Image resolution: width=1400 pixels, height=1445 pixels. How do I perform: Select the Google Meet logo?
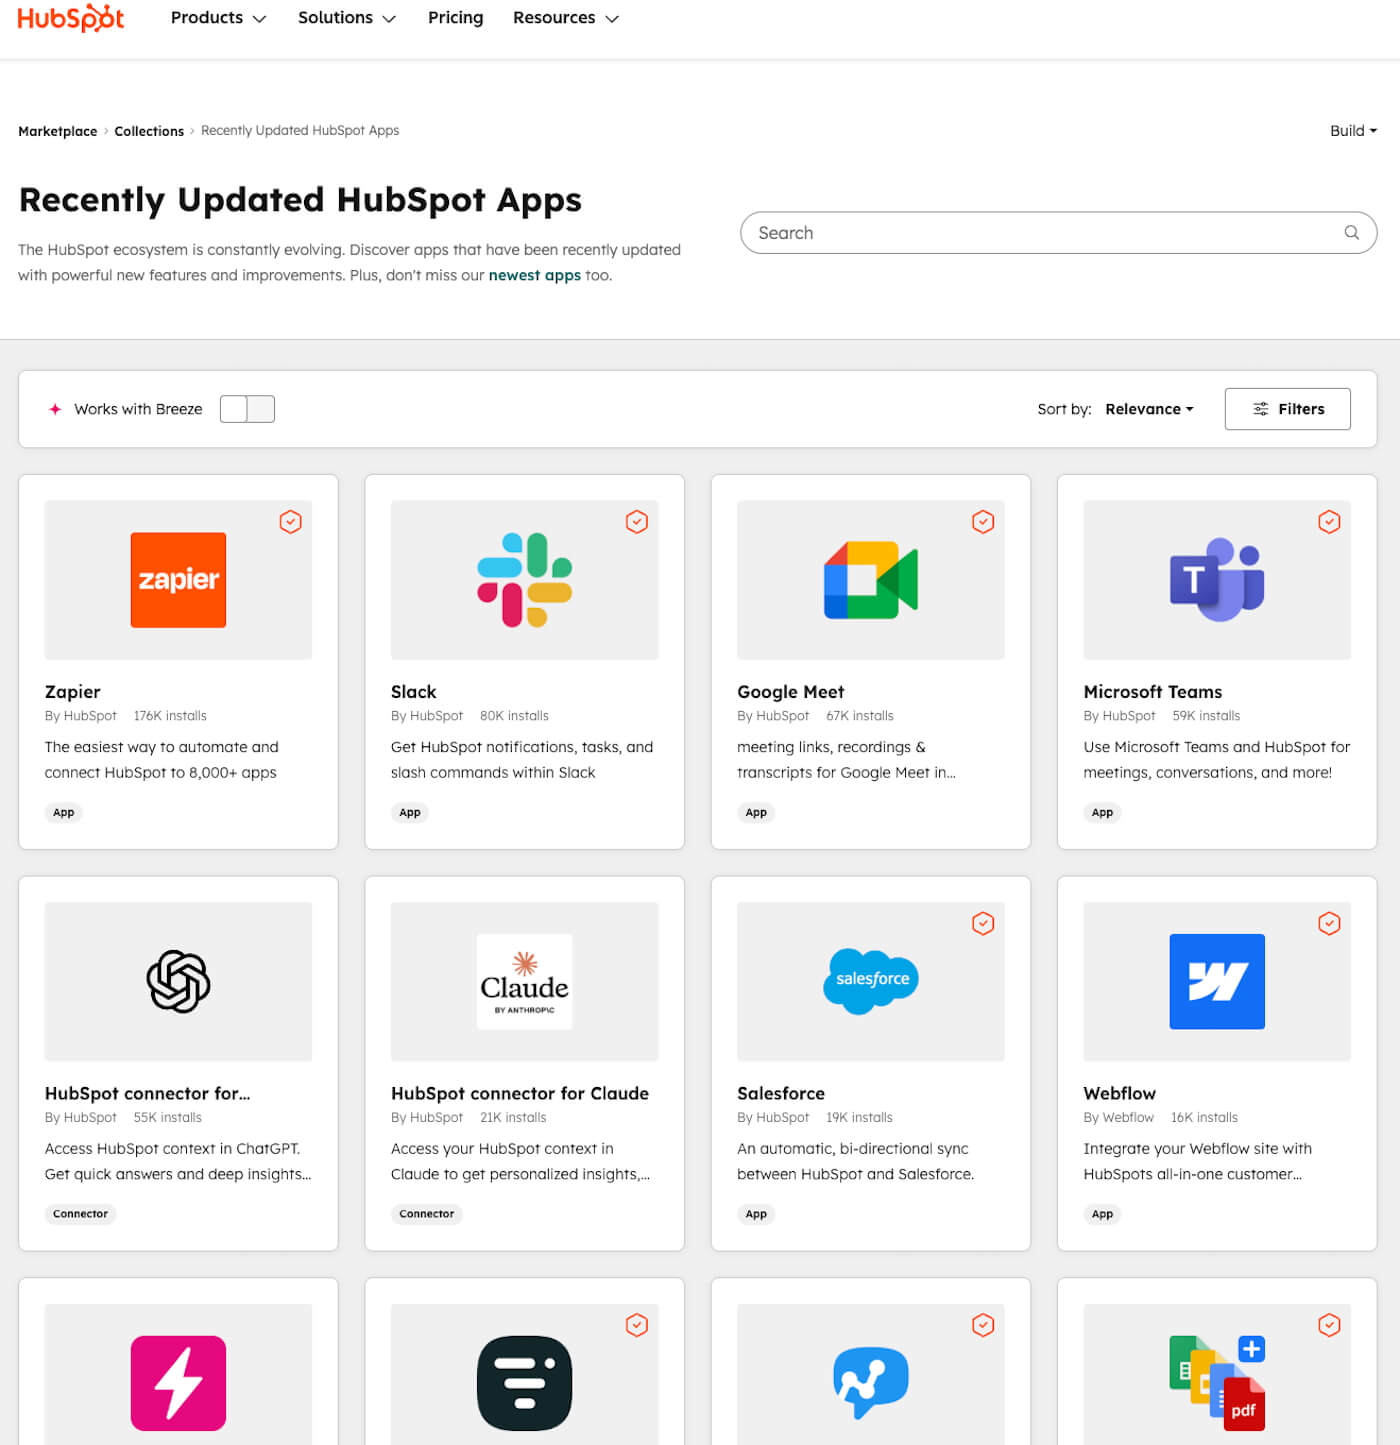coord(870,580)
